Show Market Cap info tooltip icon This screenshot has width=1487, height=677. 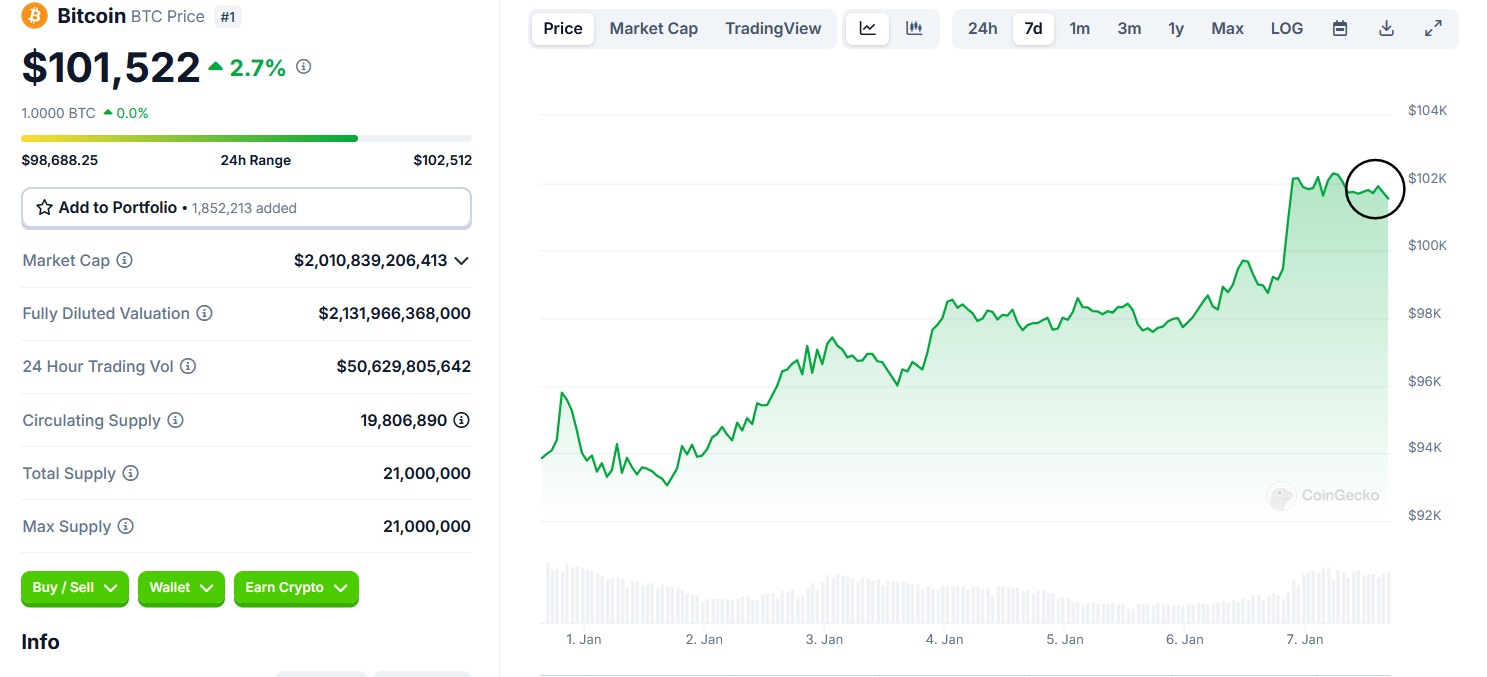(x=124, y=260)
